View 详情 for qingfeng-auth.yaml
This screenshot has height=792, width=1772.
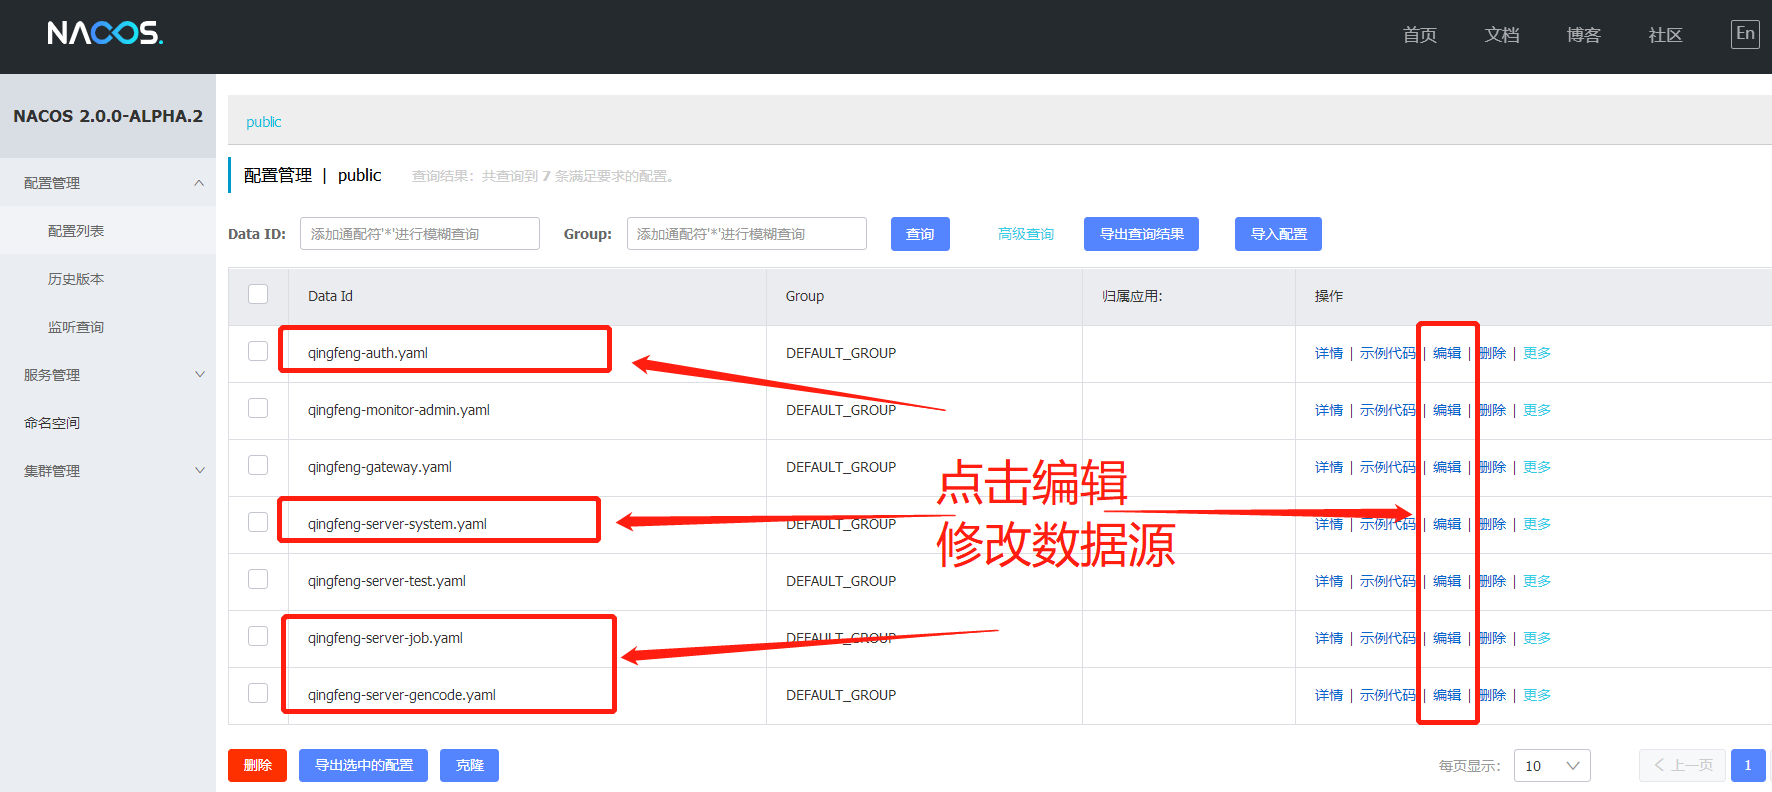(x=1329, y=353)
